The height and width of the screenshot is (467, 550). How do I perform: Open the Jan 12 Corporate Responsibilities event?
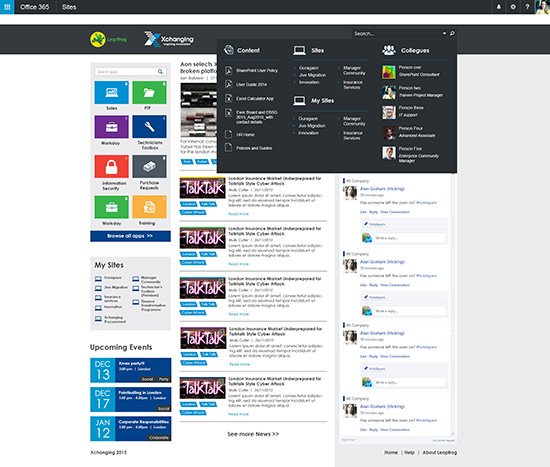pos(130,428)
